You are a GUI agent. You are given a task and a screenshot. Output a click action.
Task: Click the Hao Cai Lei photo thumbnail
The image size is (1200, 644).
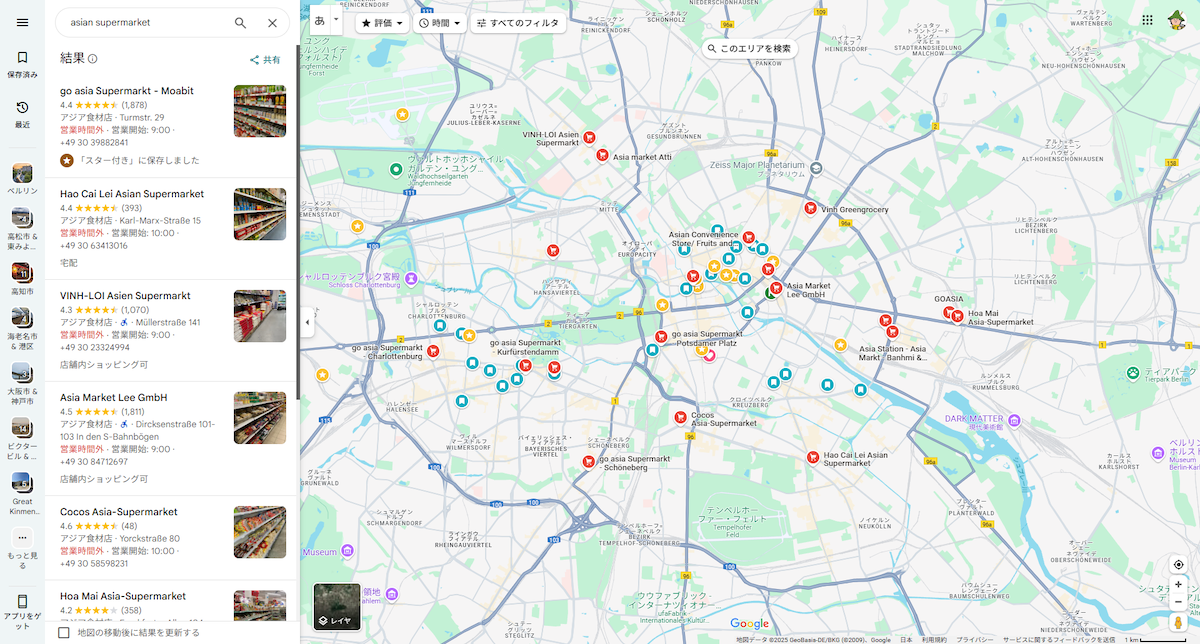[260, 214]
